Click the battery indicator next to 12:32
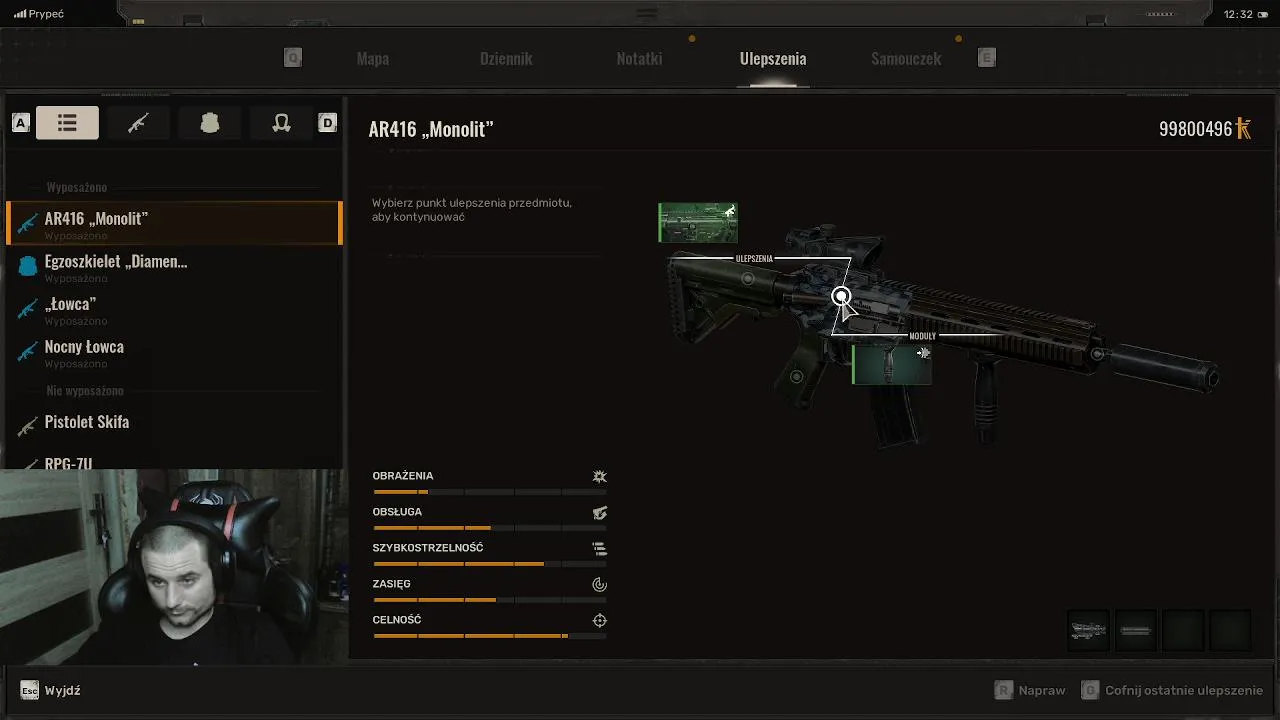The image size is (1280, 720). (x=1265, y=14)
